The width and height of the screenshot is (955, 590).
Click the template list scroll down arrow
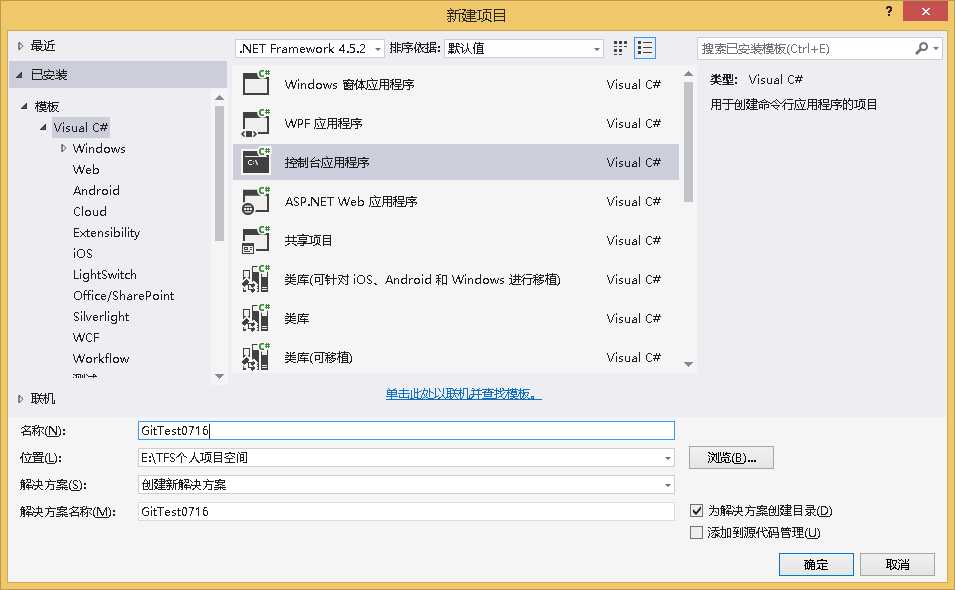pos(688,364)
